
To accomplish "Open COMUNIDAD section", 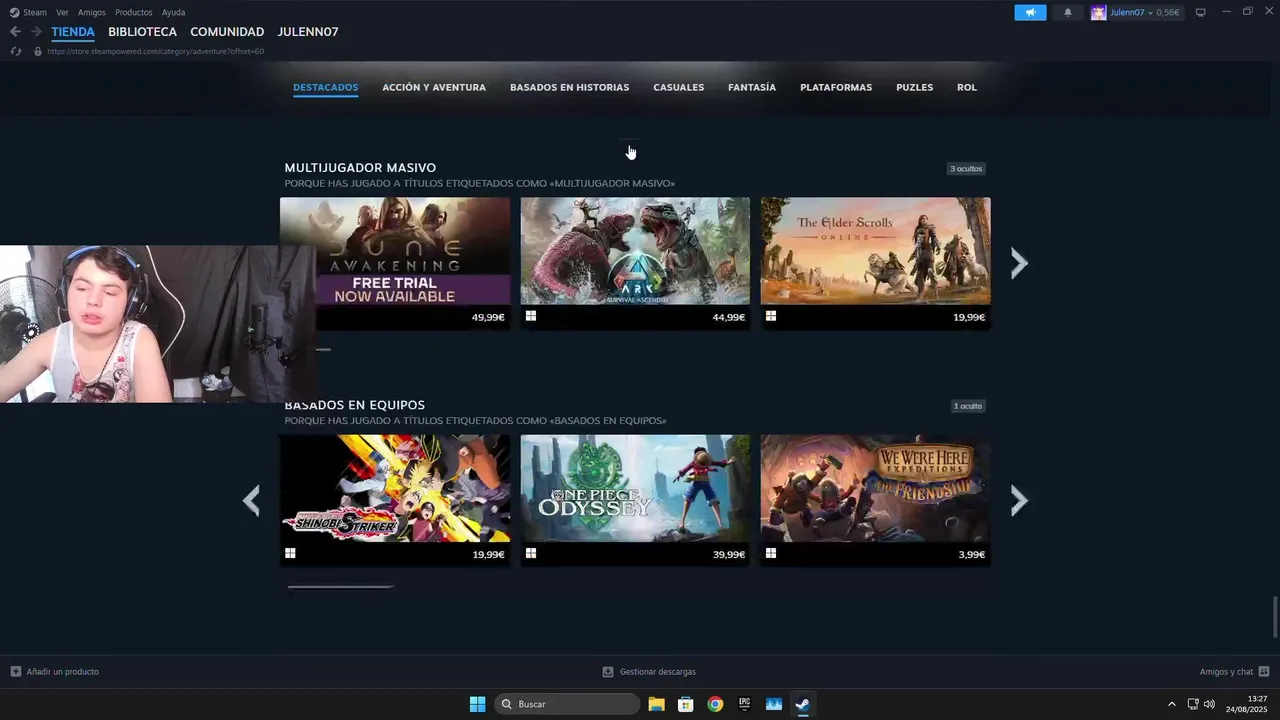I will (227, 32).
